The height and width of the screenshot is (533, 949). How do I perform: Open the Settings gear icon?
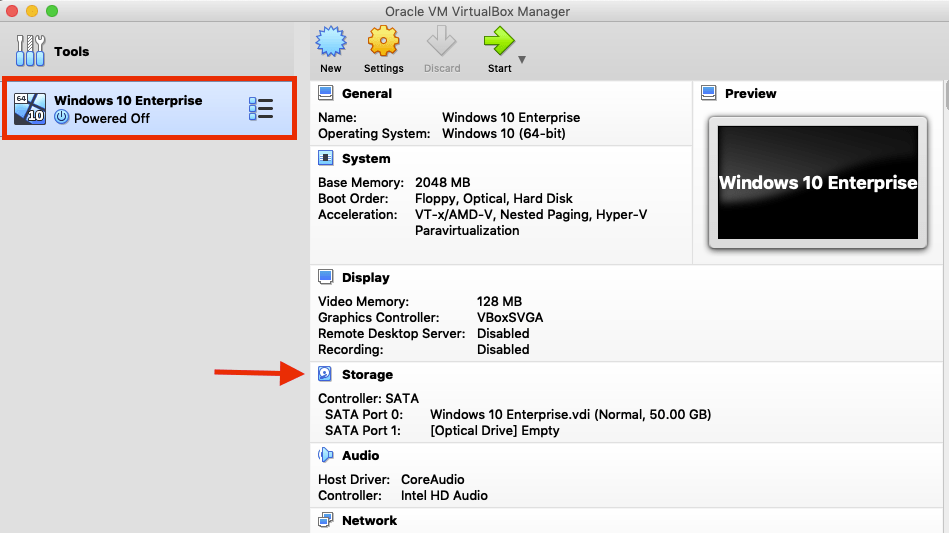(x=383, y=42)
